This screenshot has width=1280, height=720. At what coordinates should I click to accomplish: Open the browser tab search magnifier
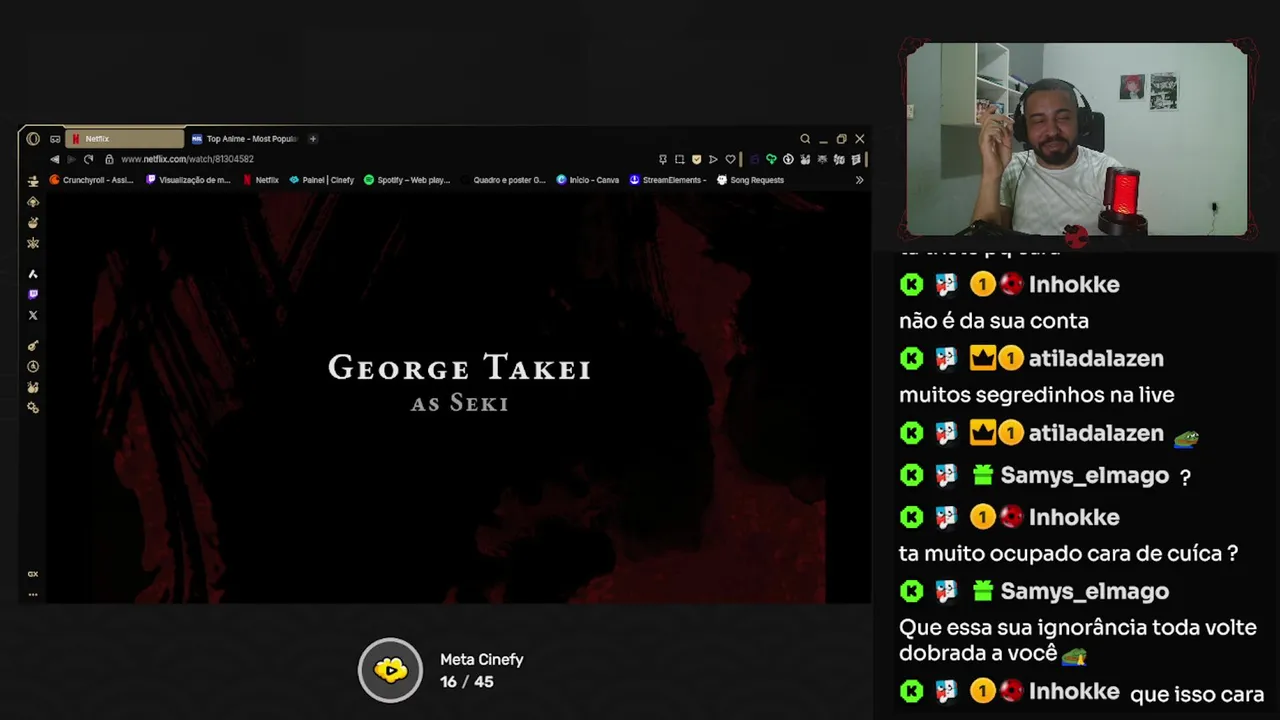[805, 139]
